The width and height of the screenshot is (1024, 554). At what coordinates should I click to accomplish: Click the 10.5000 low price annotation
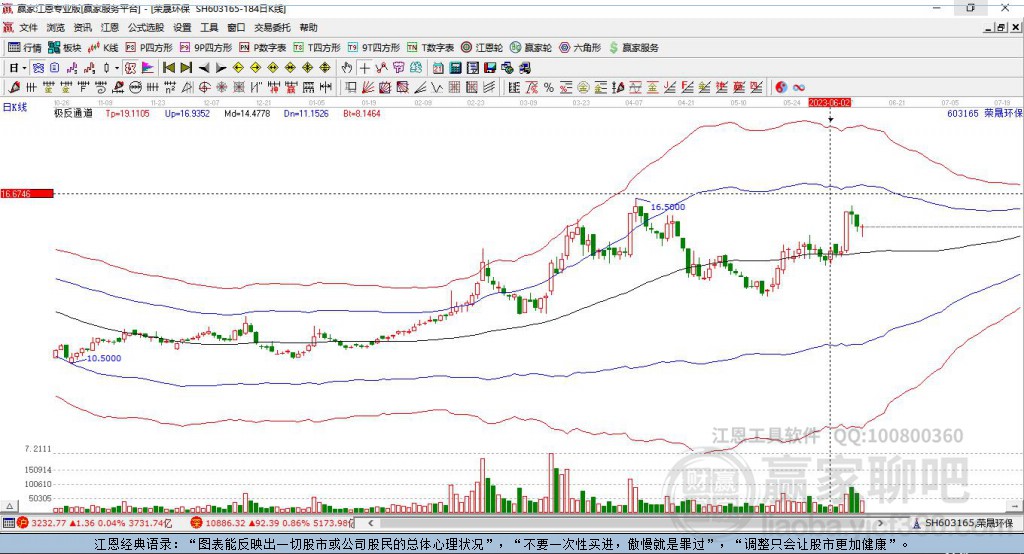[x=104, y=358]
